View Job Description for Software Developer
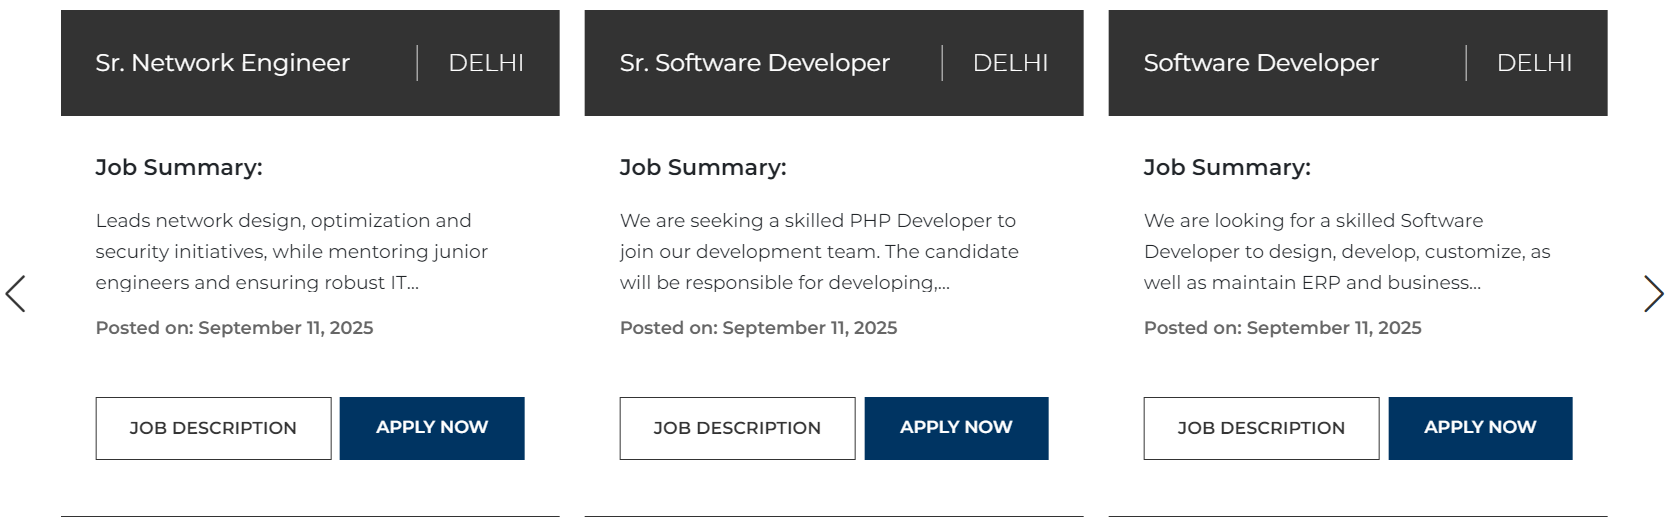This screenshot has height=532, width=1676. pyautogui.click(x=1261, y=428)
